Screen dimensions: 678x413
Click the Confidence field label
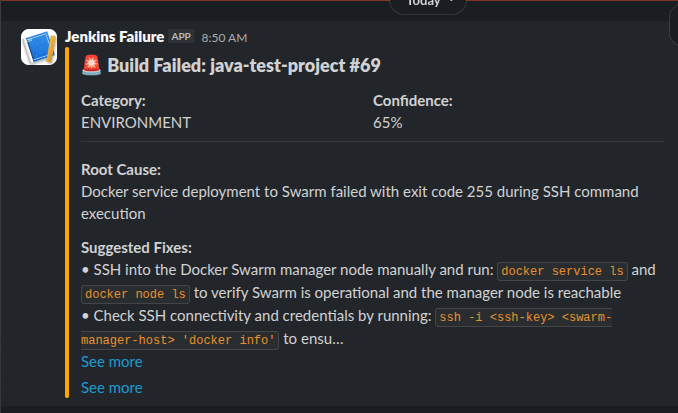(413, 101)
